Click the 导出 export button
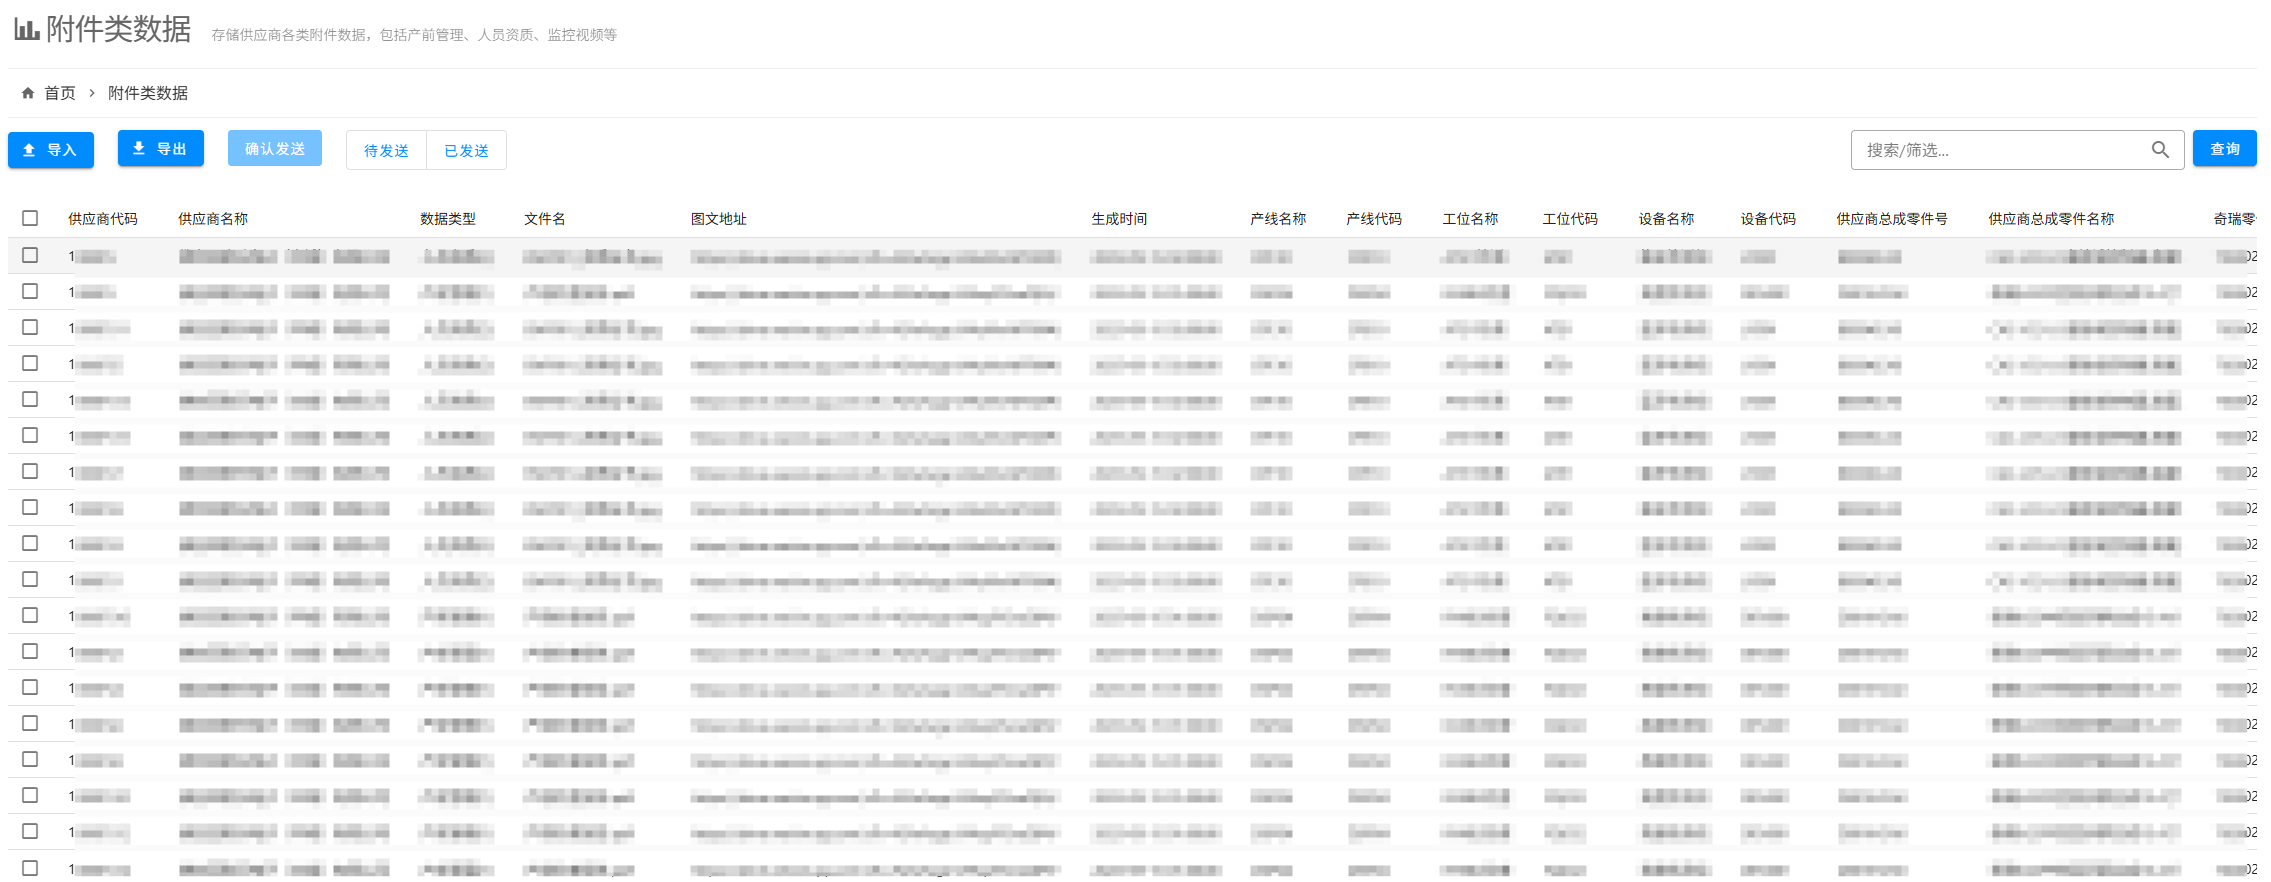 click(161, 149)
